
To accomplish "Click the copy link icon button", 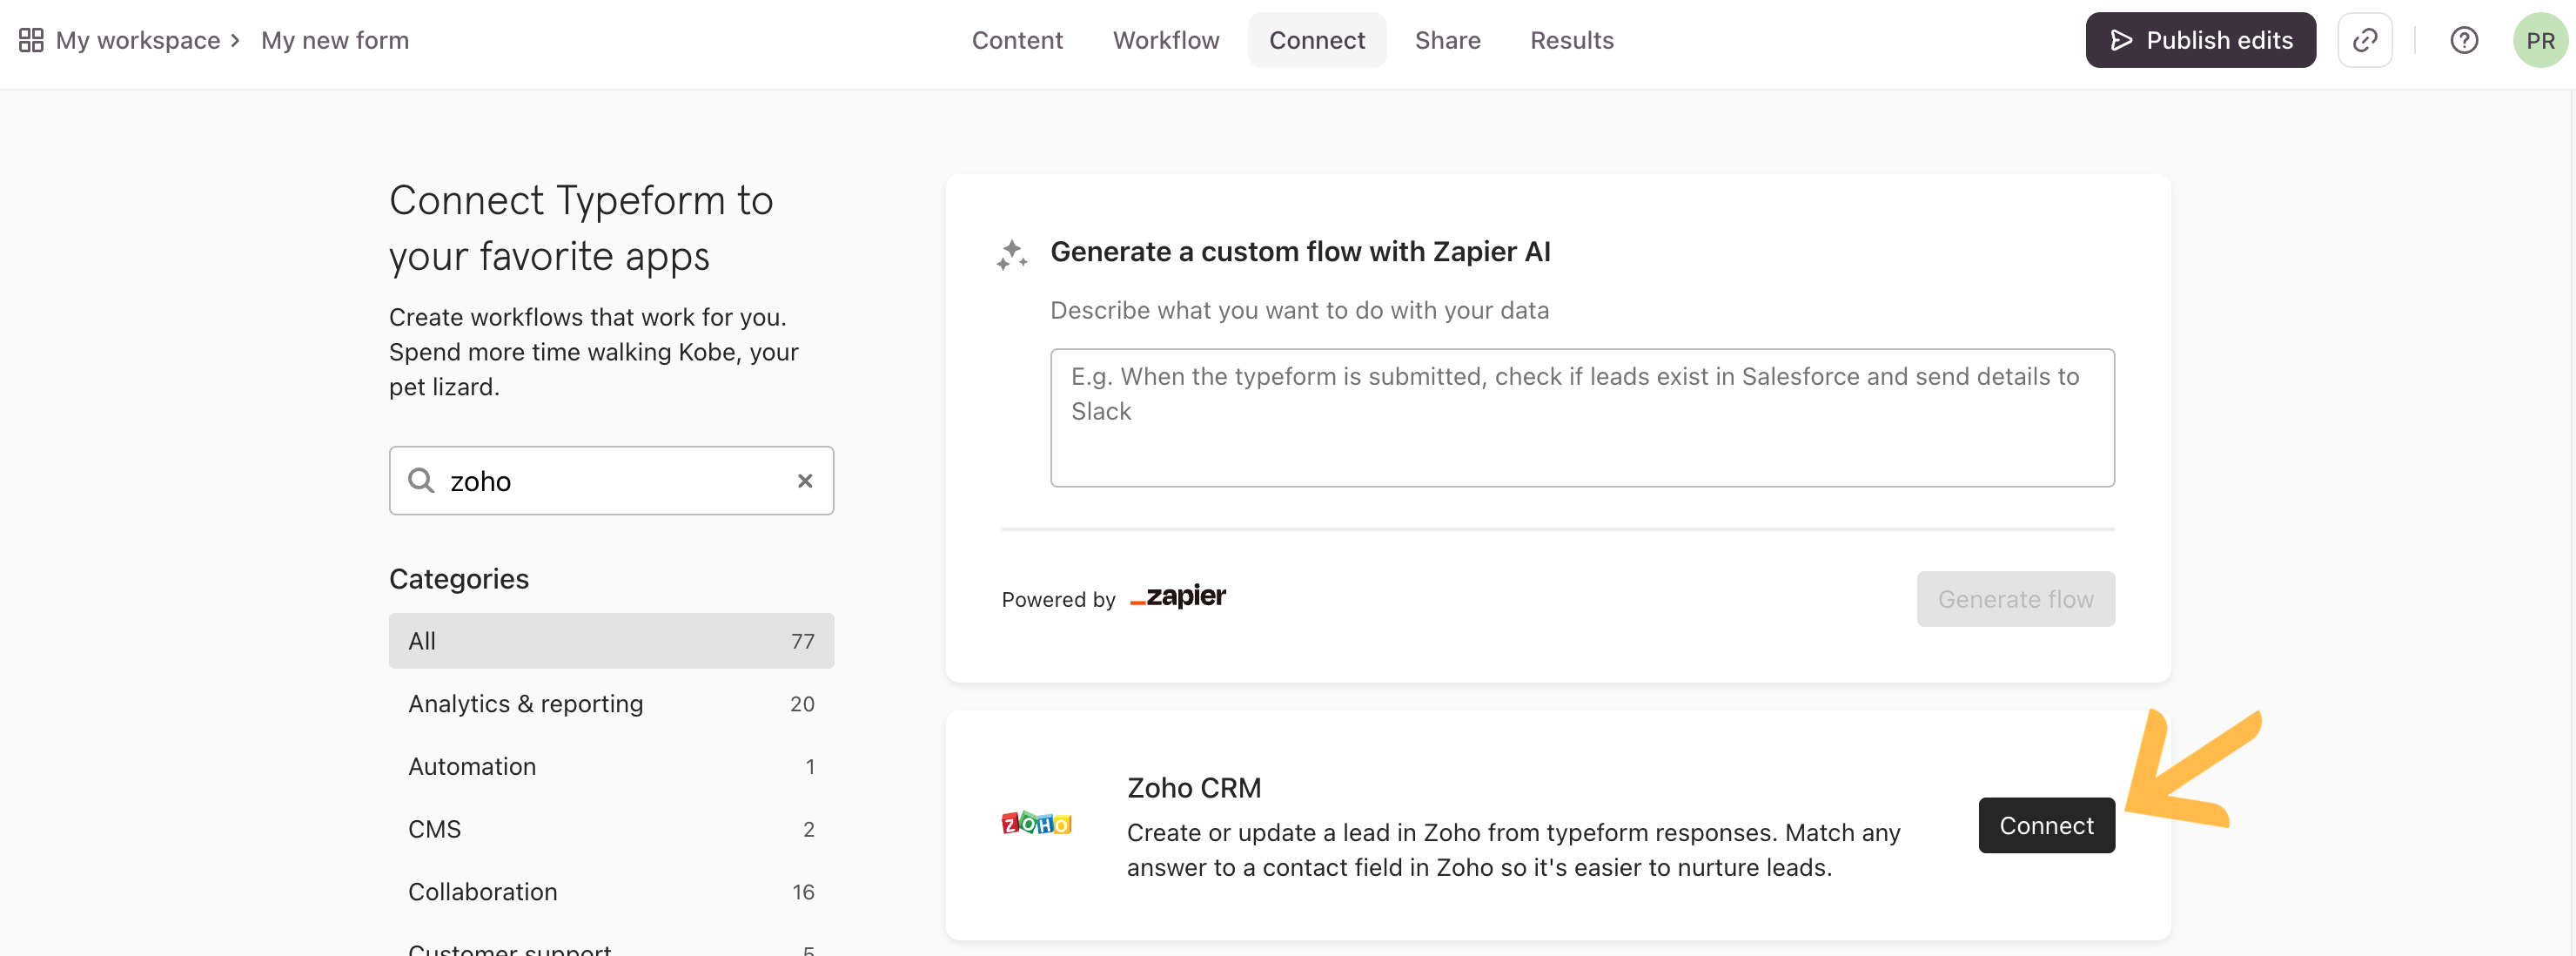I will point(2364,40).
